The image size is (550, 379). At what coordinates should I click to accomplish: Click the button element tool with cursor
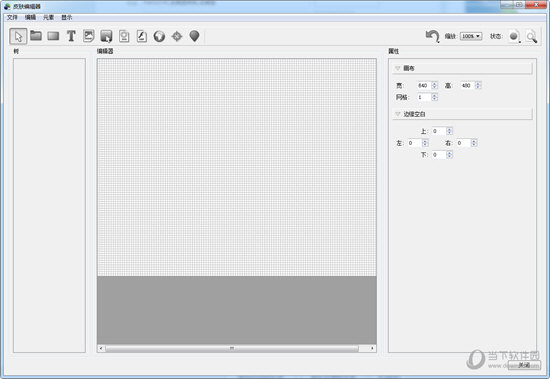click(106, 36)
